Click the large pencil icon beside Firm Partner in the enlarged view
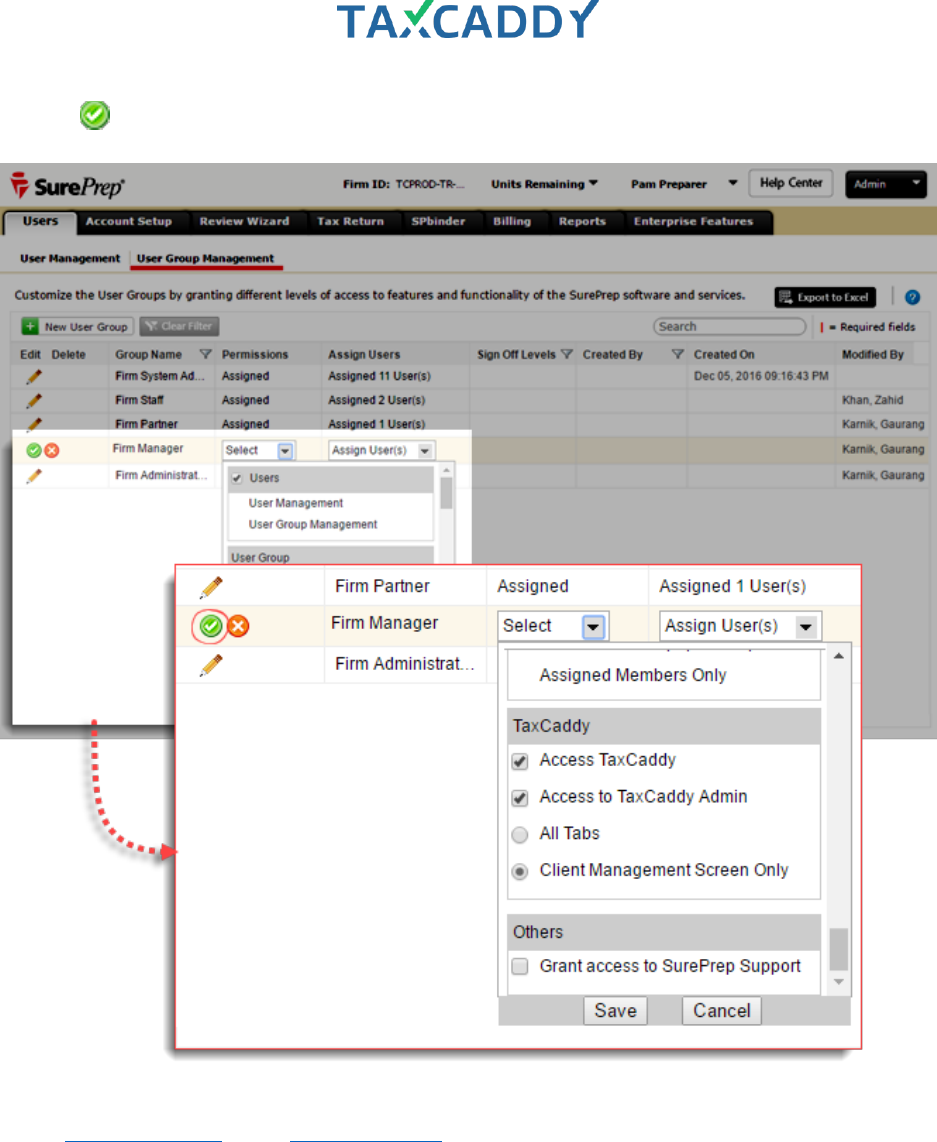The image size is (937, 1142). pyautogui.click(x=211, y=587)
